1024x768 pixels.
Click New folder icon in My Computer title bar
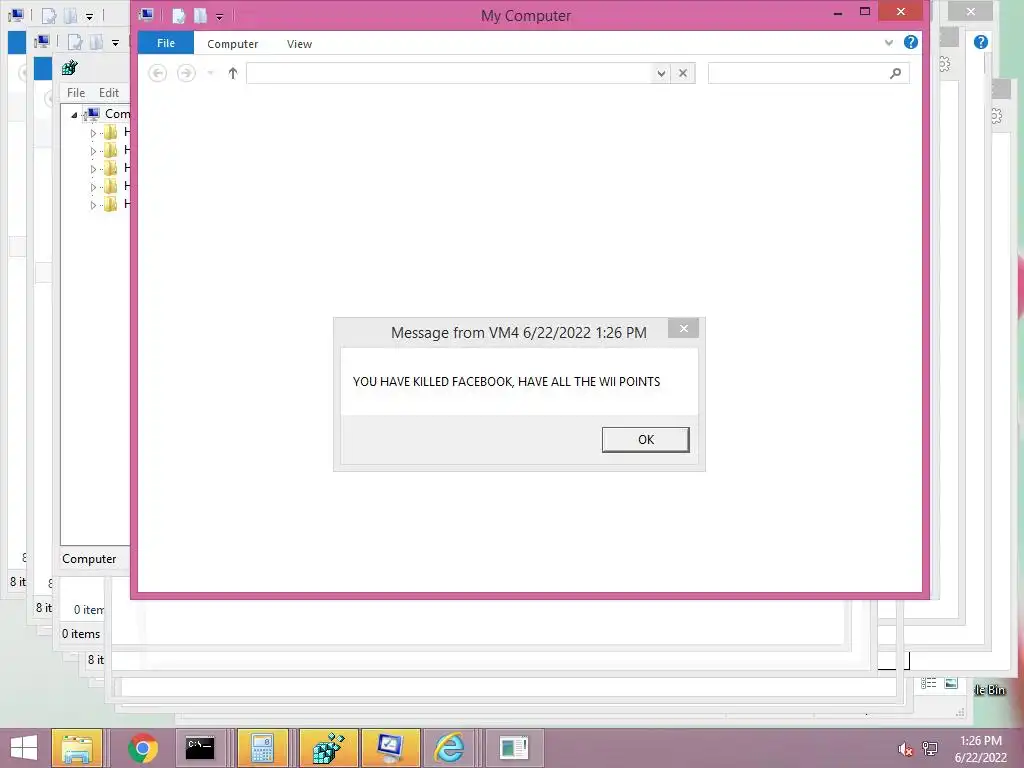tap(200, 16)
